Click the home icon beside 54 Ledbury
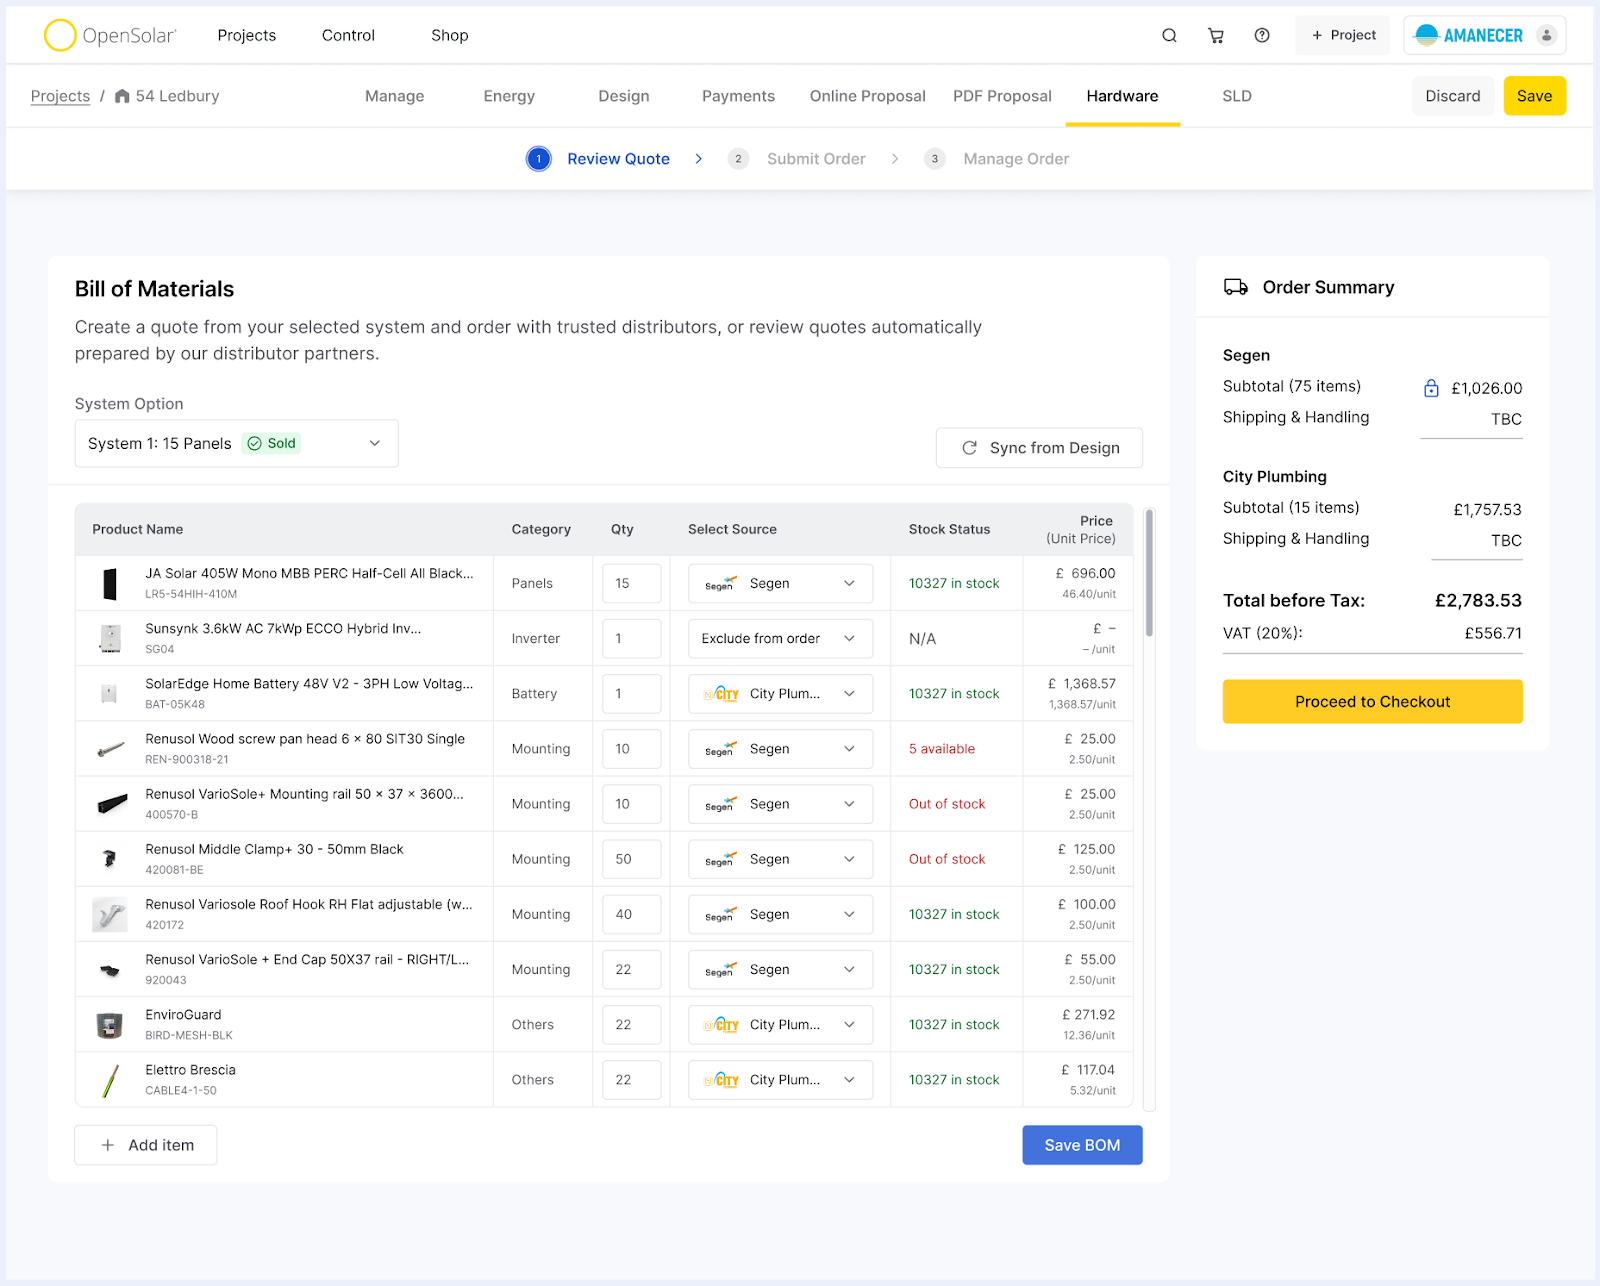1600x1286 pixels. (x=122, y=96)
